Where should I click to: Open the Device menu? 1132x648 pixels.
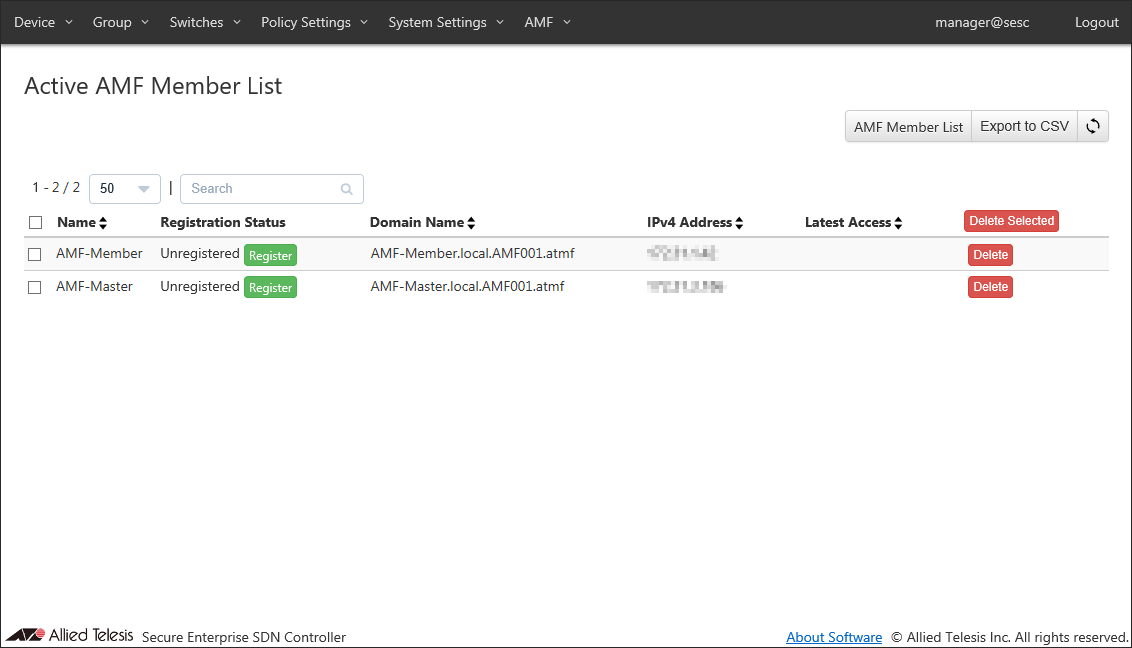[43, 22]
